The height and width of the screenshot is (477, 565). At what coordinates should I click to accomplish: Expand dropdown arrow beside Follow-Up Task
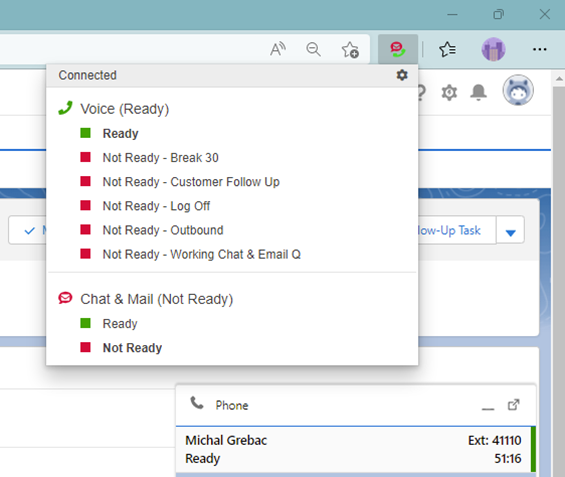click(510, 230)
